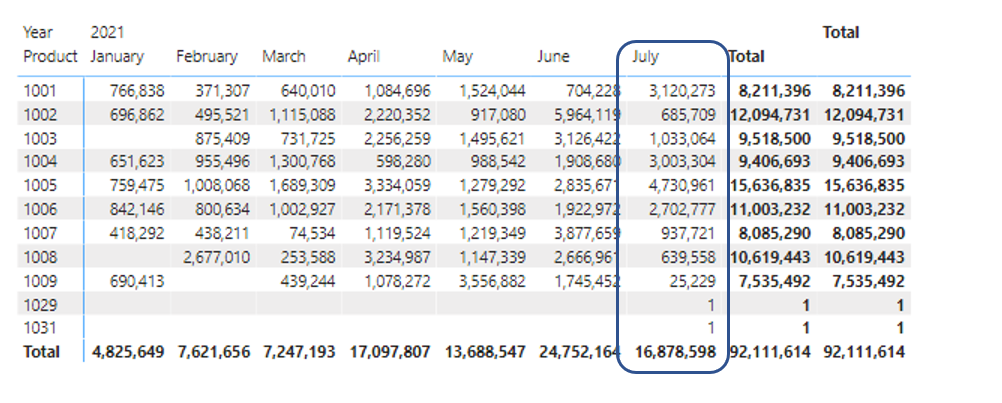Select product row 1005
Screen dimensions: 1002x403
click(40, 186)
